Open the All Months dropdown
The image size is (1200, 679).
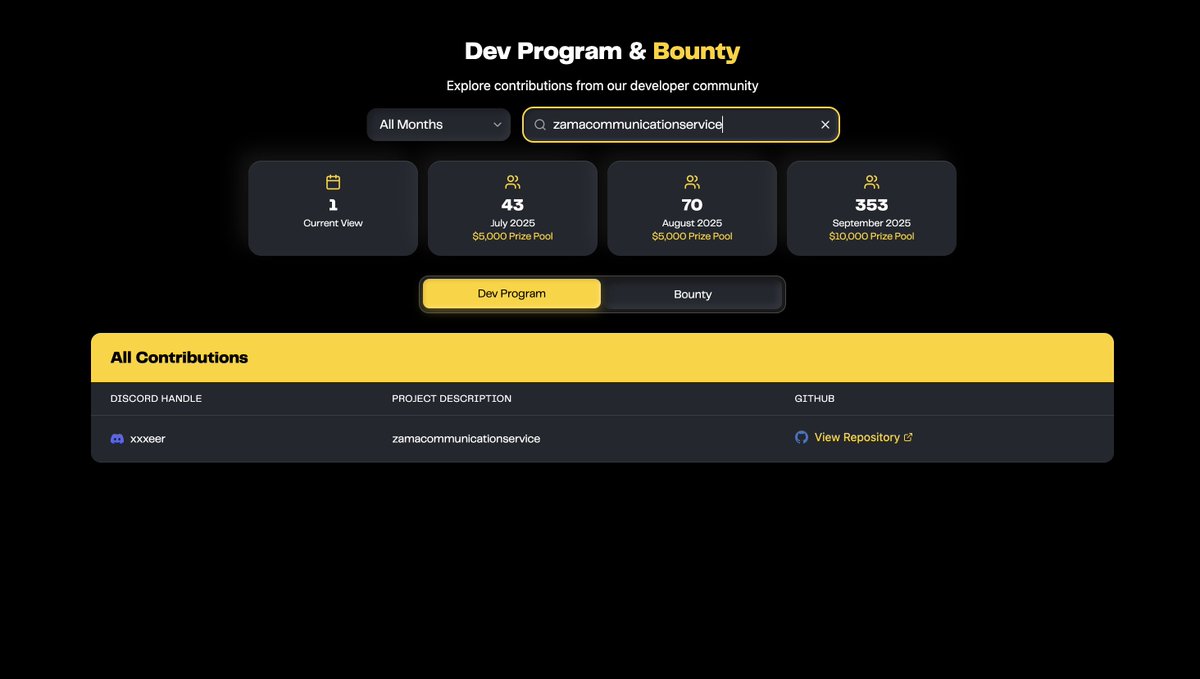click(x=439, y=125)
